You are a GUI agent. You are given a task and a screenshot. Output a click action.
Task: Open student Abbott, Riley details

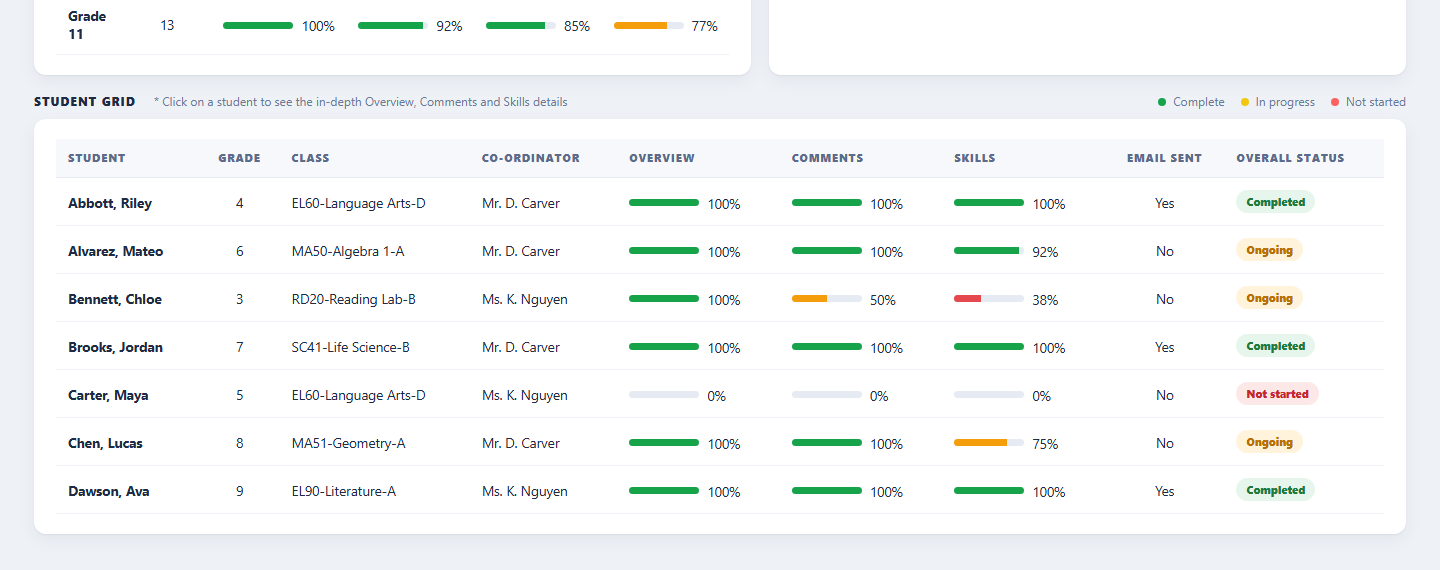[110, 203]
